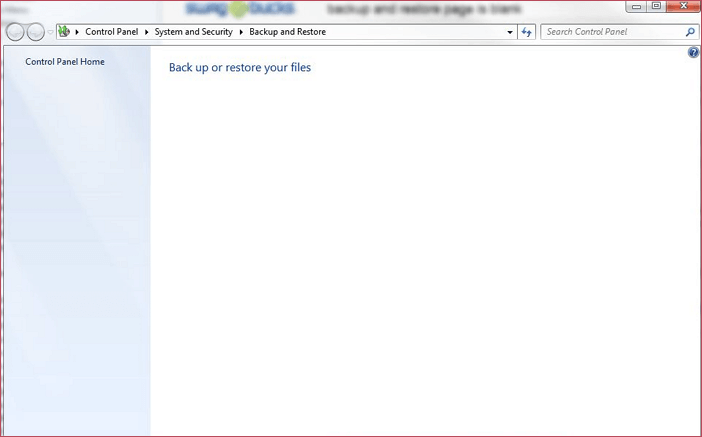Screen dimensions: 702x437
Task: Click empty area of the address bar
Action: 420,32
